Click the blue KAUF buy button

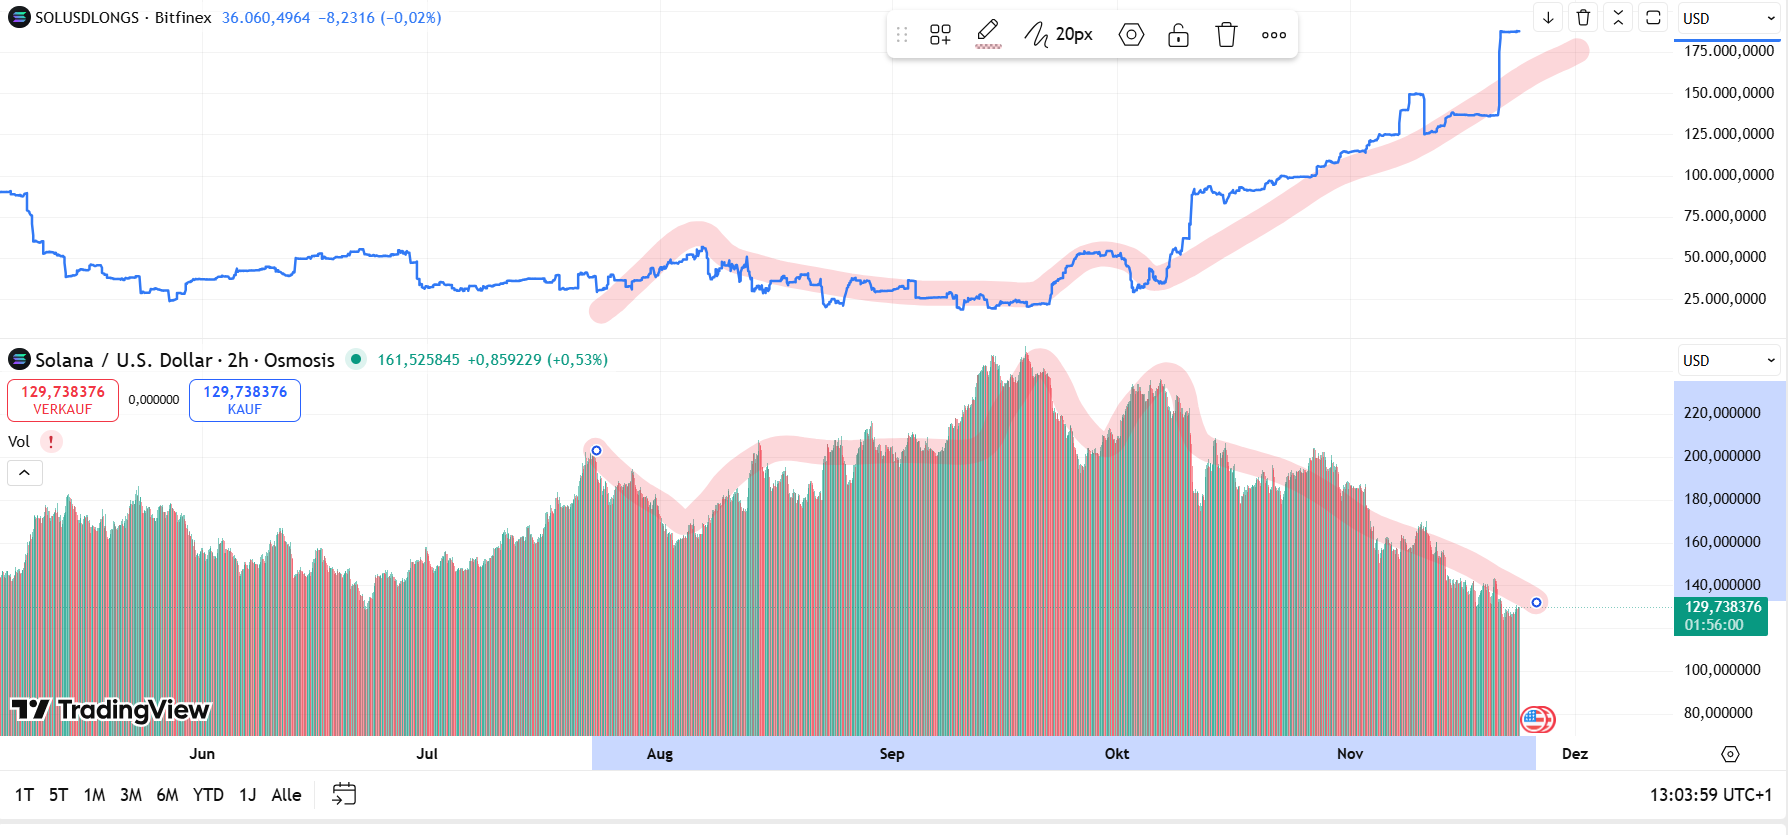(245, 400)
